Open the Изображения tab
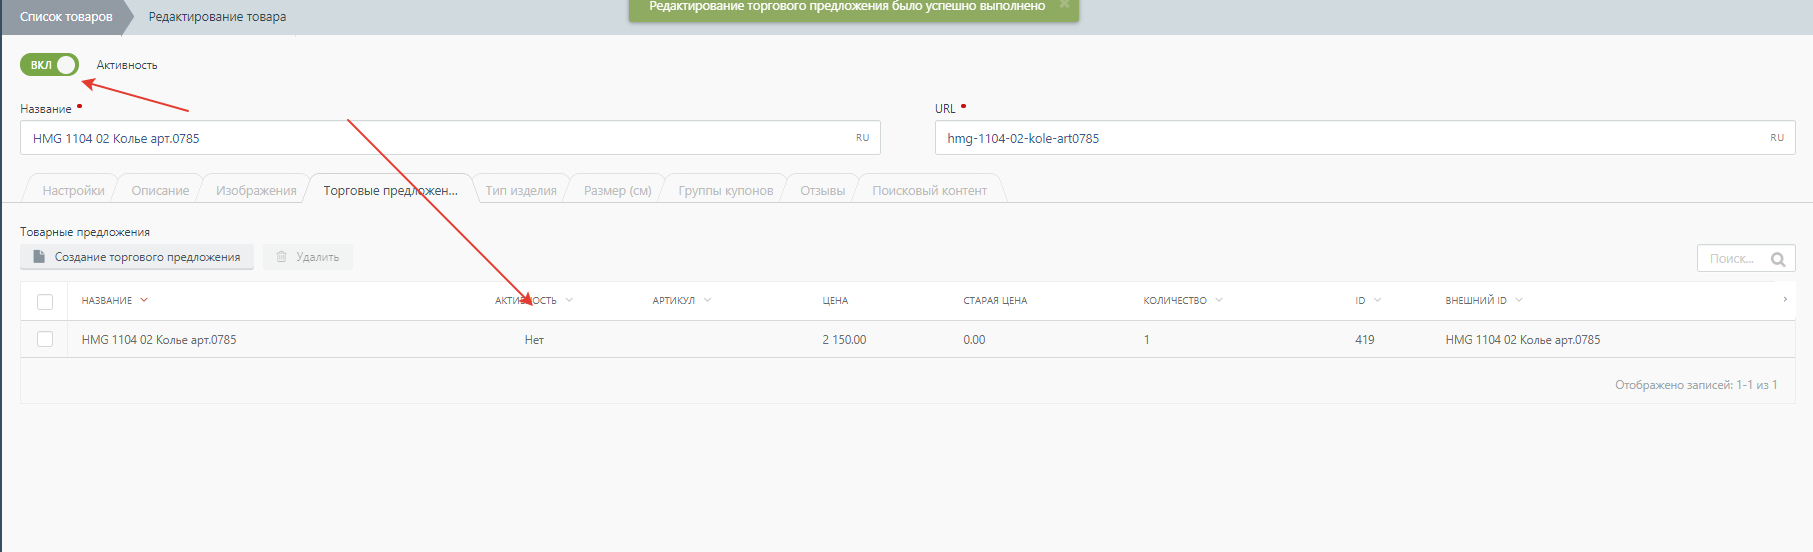This screenshot has height=552, width=1813. click(256, 190)
